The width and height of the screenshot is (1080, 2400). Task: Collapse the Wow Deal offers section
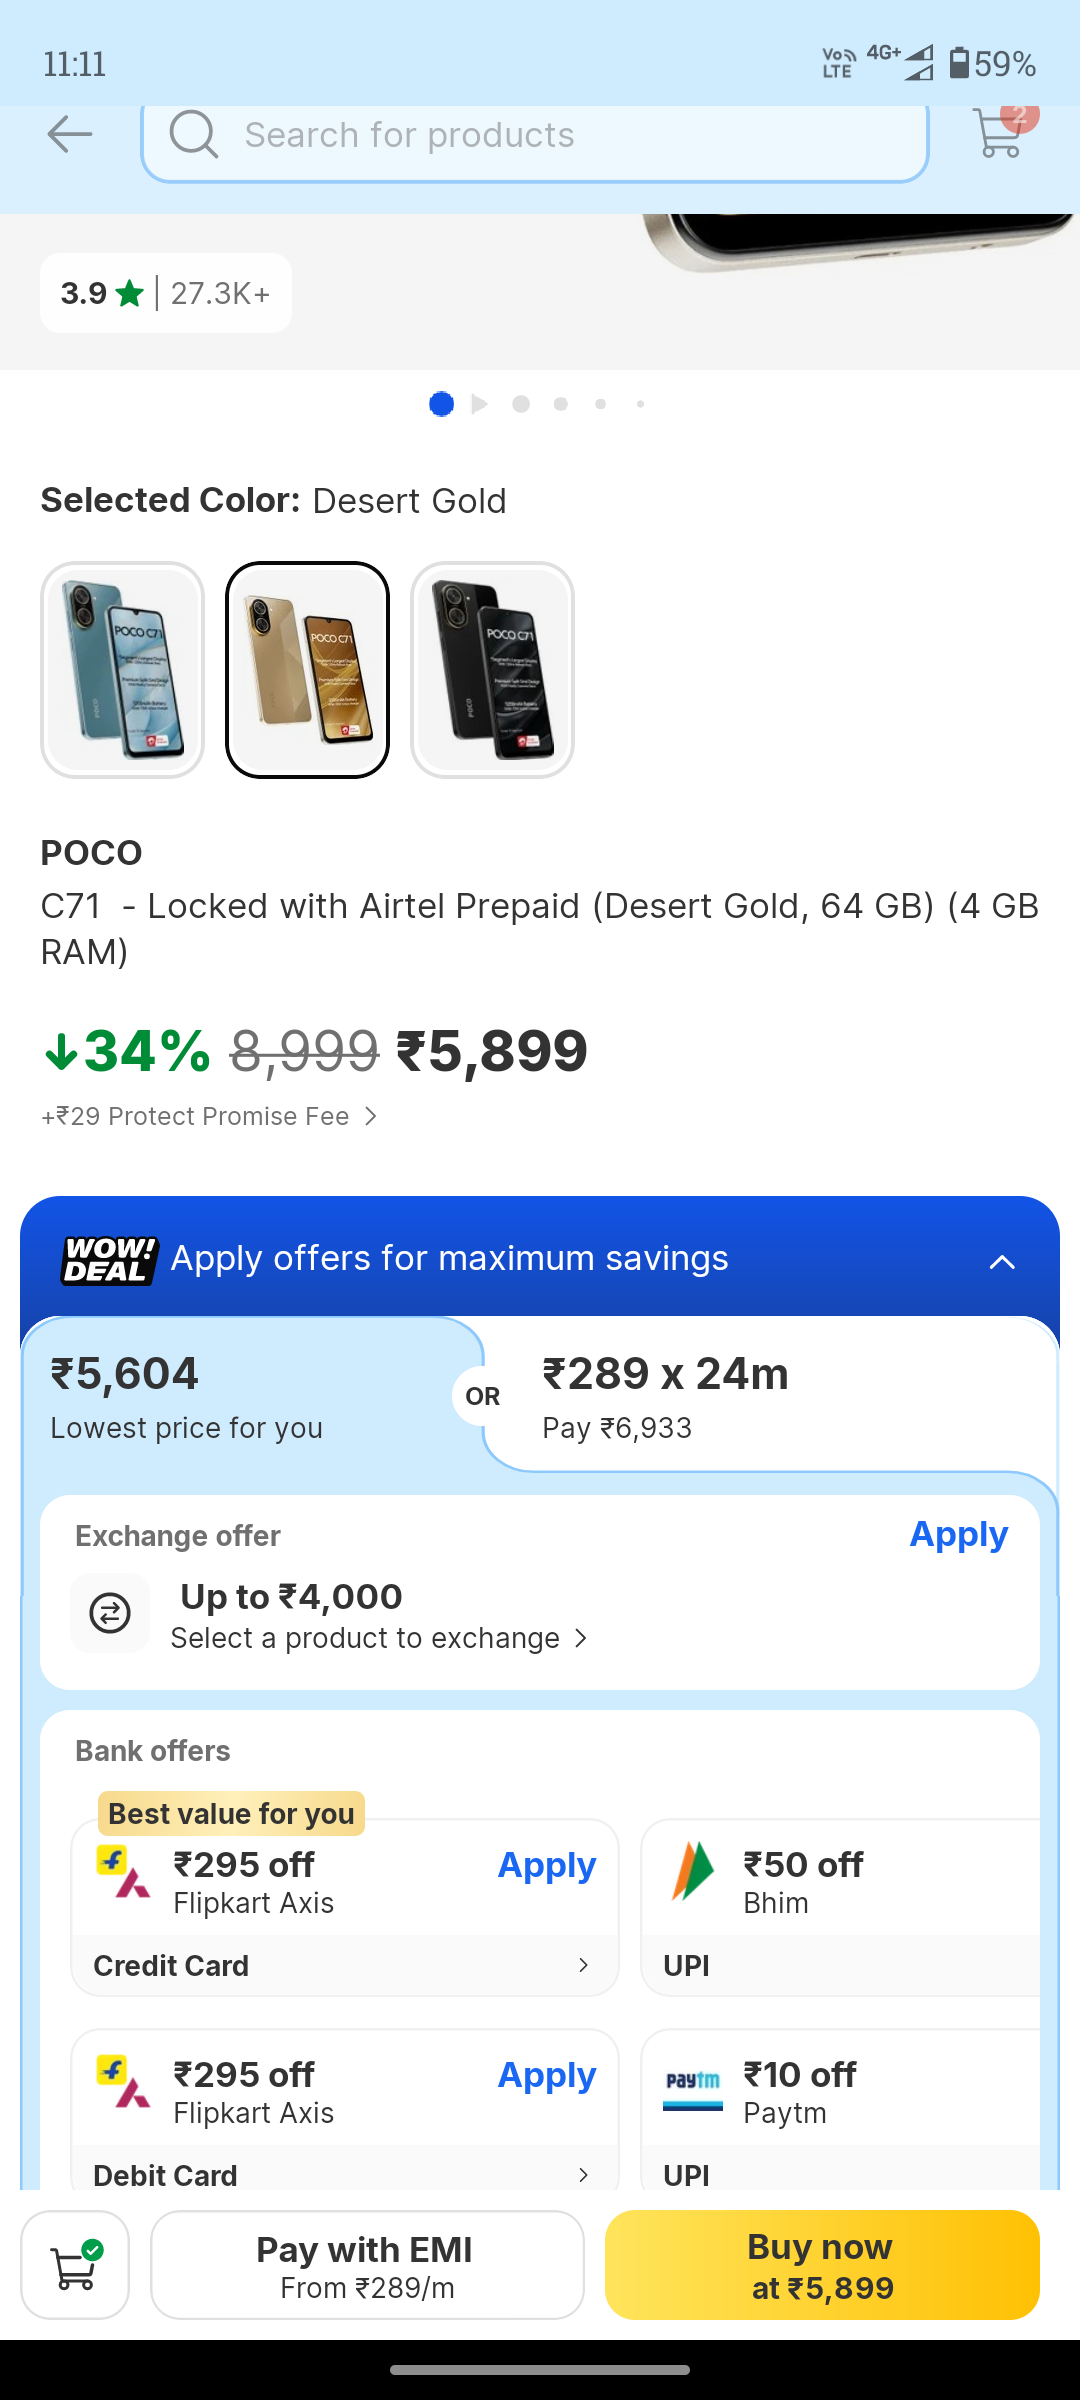pyautogui.click(x=1002, y=1261)
